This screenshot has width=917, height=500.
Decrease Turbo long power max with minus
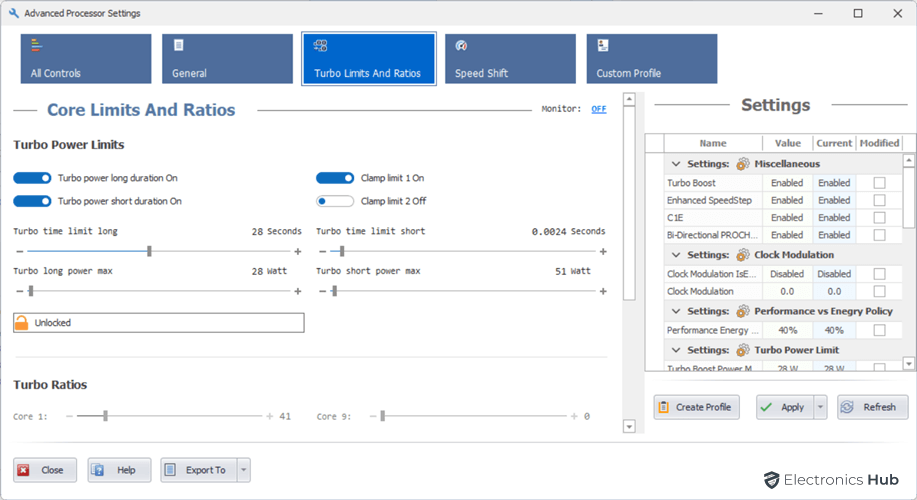20,291
